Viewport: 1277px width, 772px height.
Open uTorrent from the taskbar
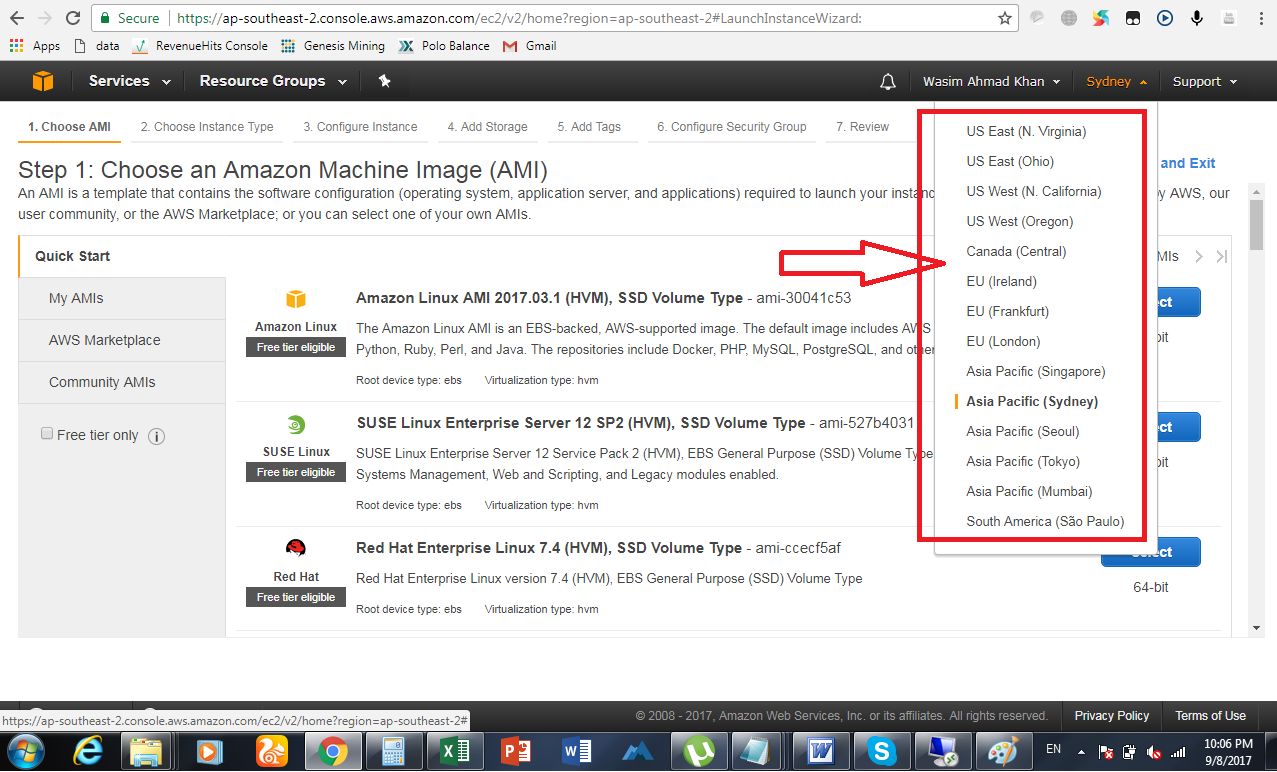pos(697,750)
